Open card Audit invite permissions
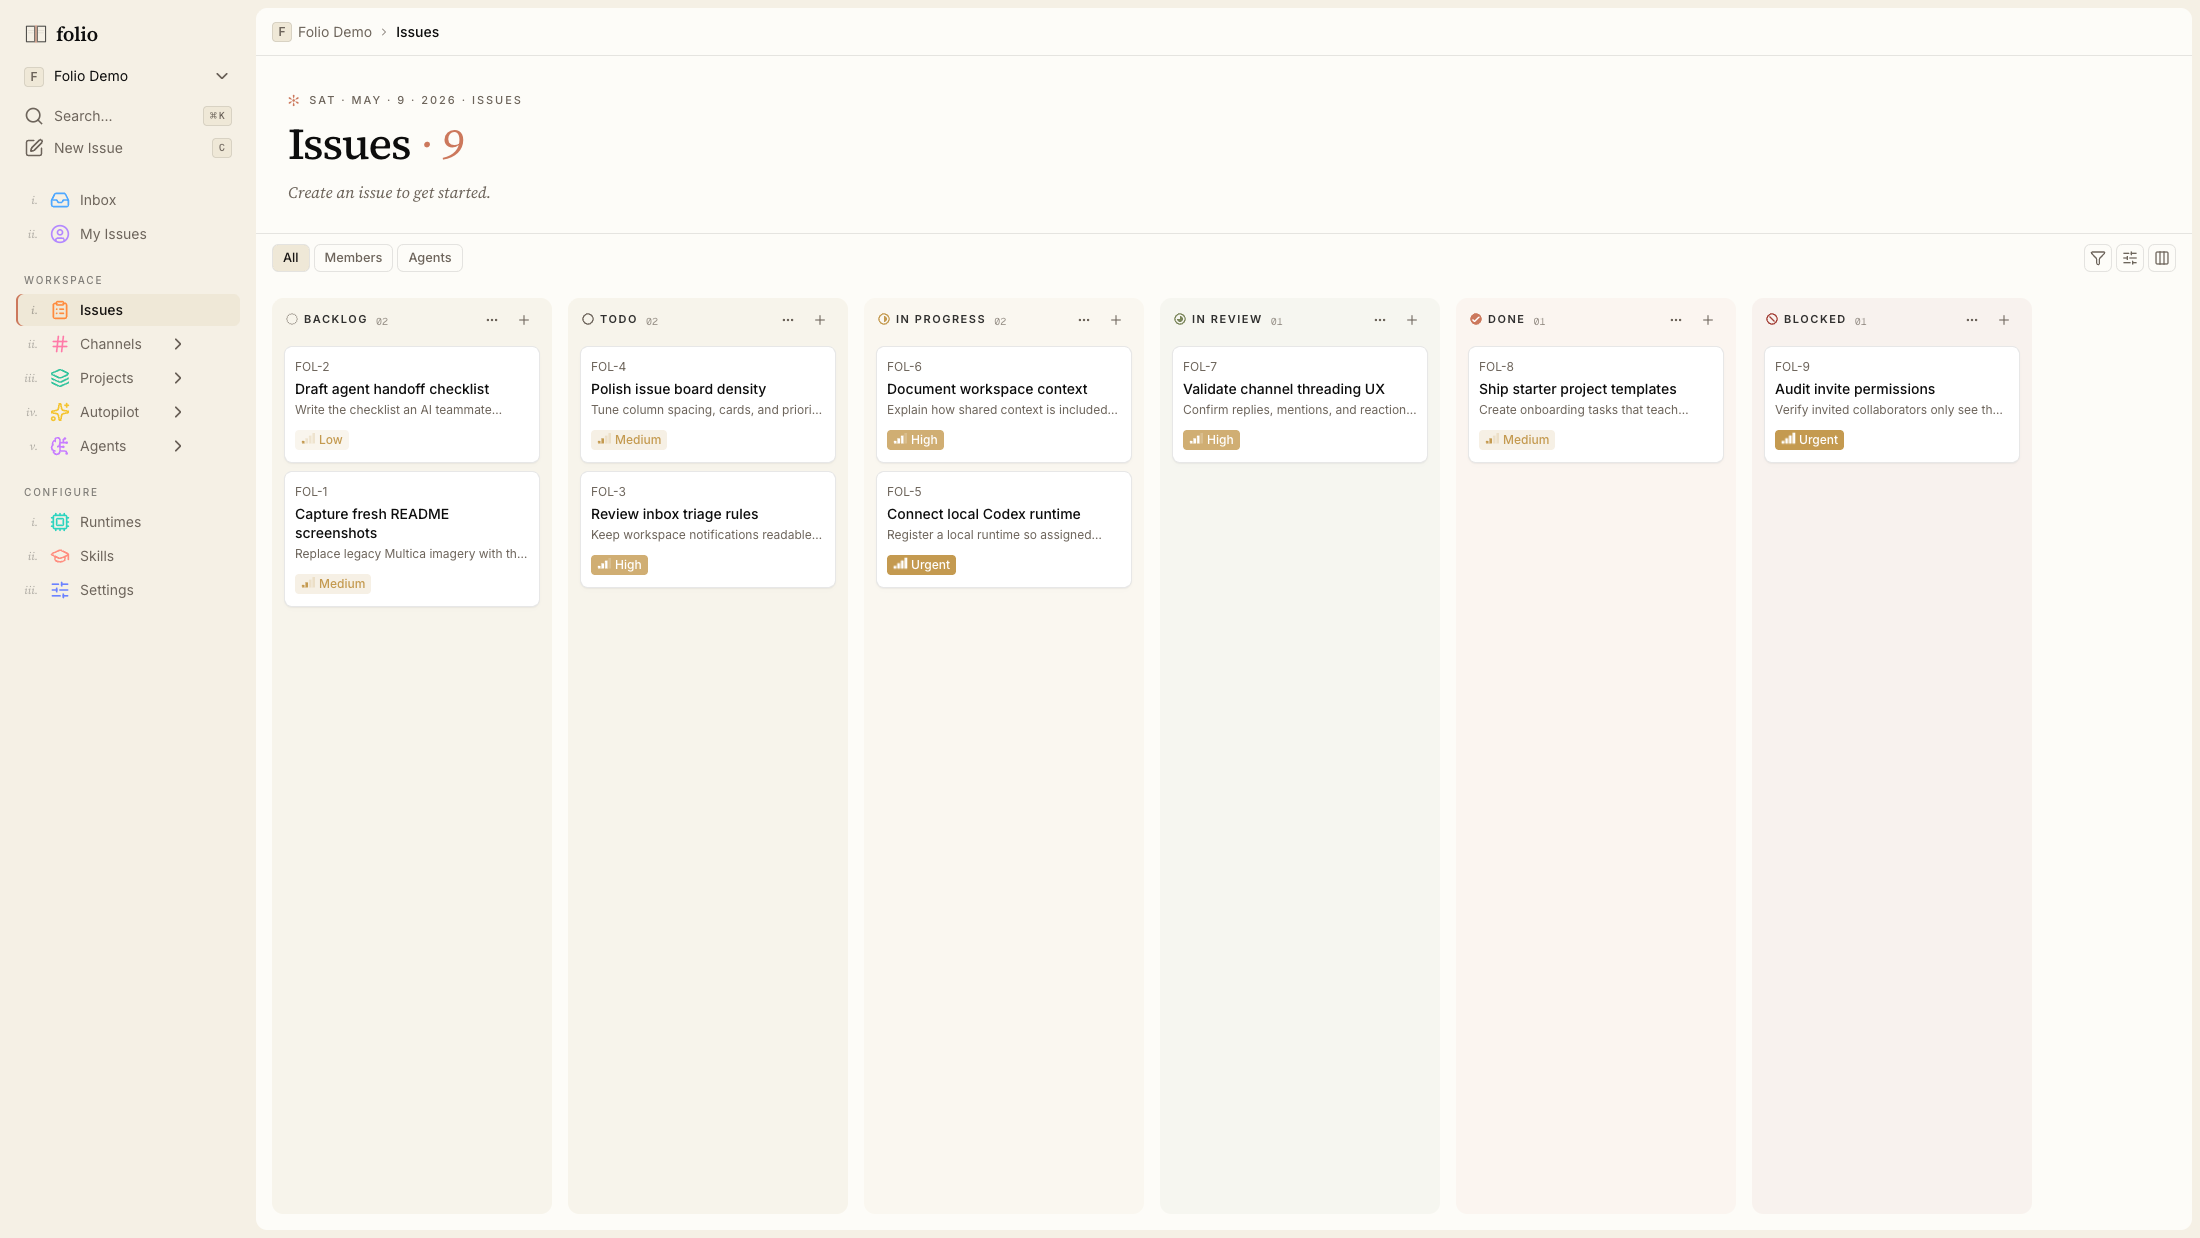Viewport: 2200px width, 1238px height. (1892, 404)
